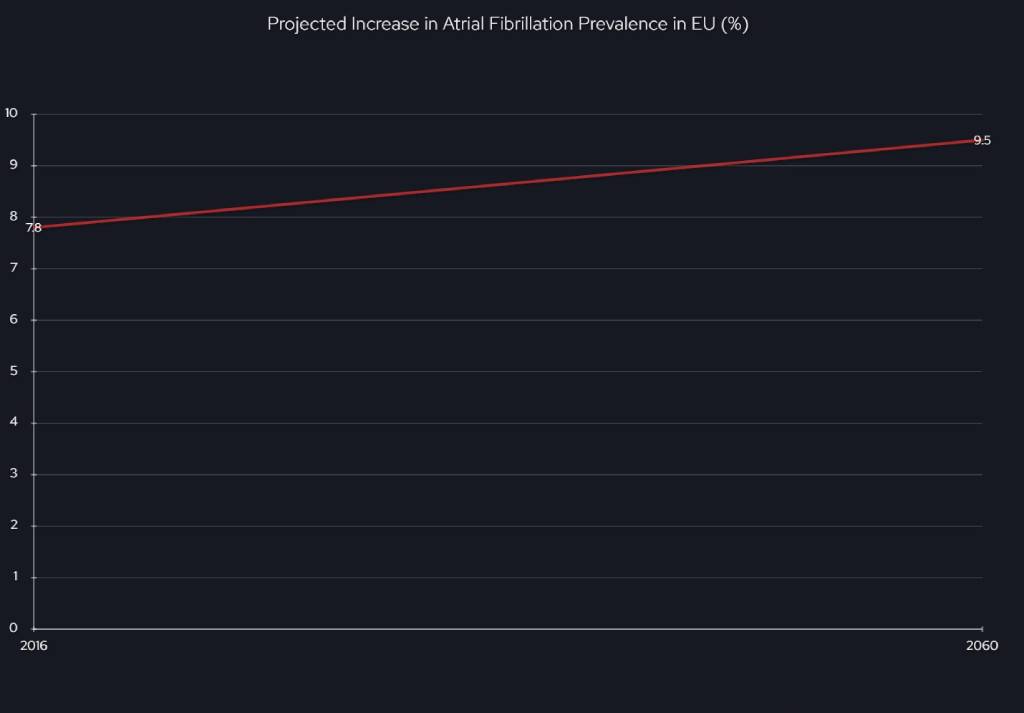Select the y-axis tick label 0

tap(14, 628)
